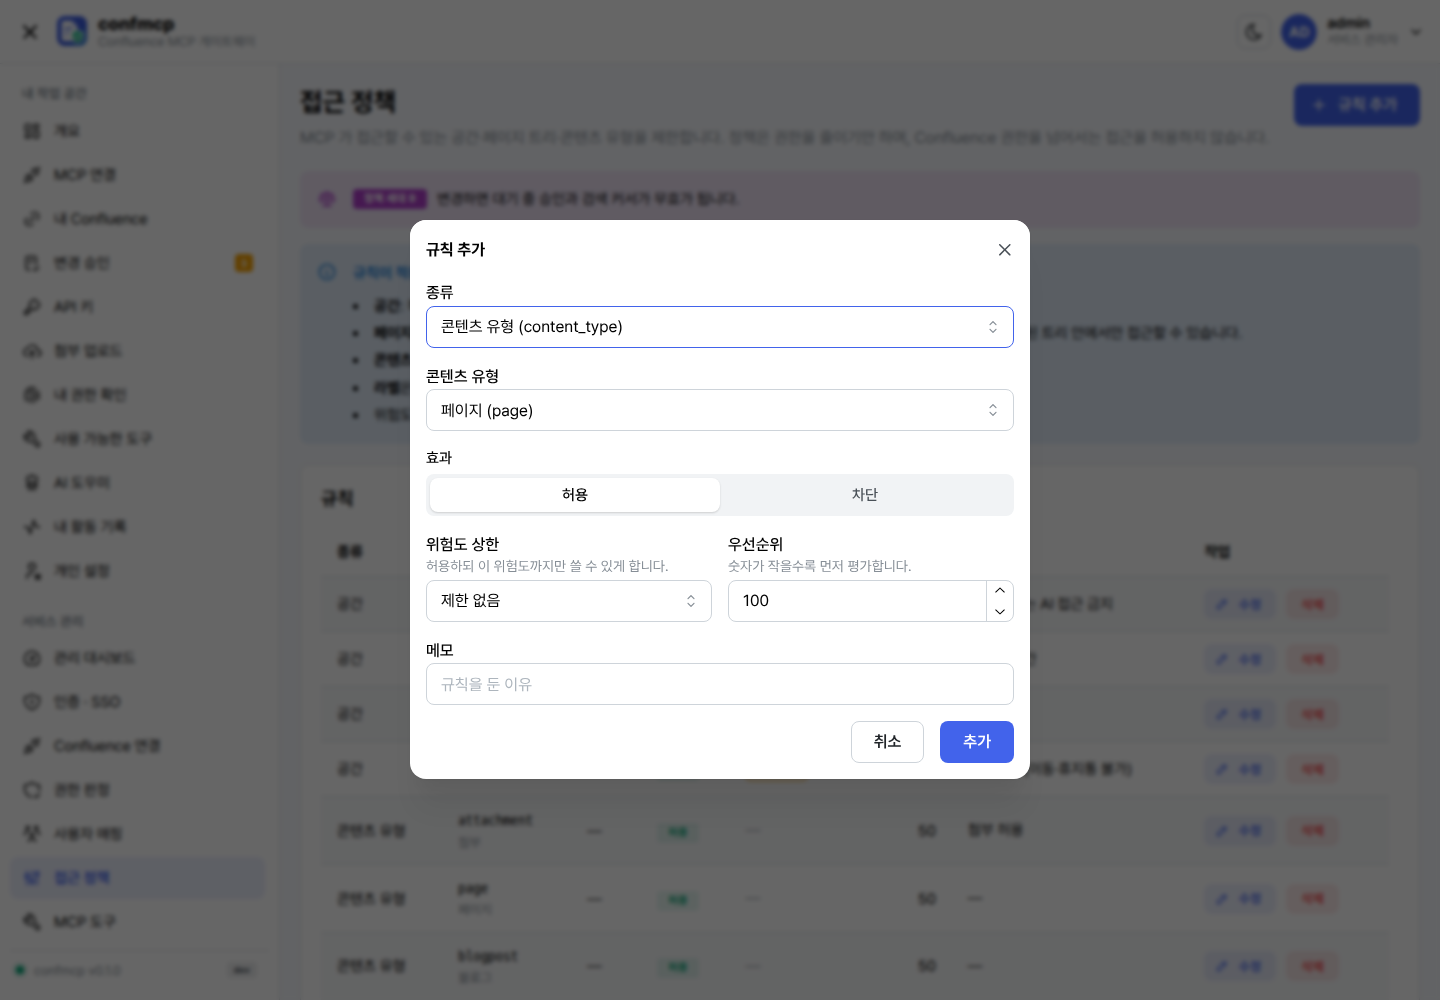Image resolution: width=1440 pixels, height=1000 pixels.
Task: Click the 위험도 상한 label
Action: [462, 544]
